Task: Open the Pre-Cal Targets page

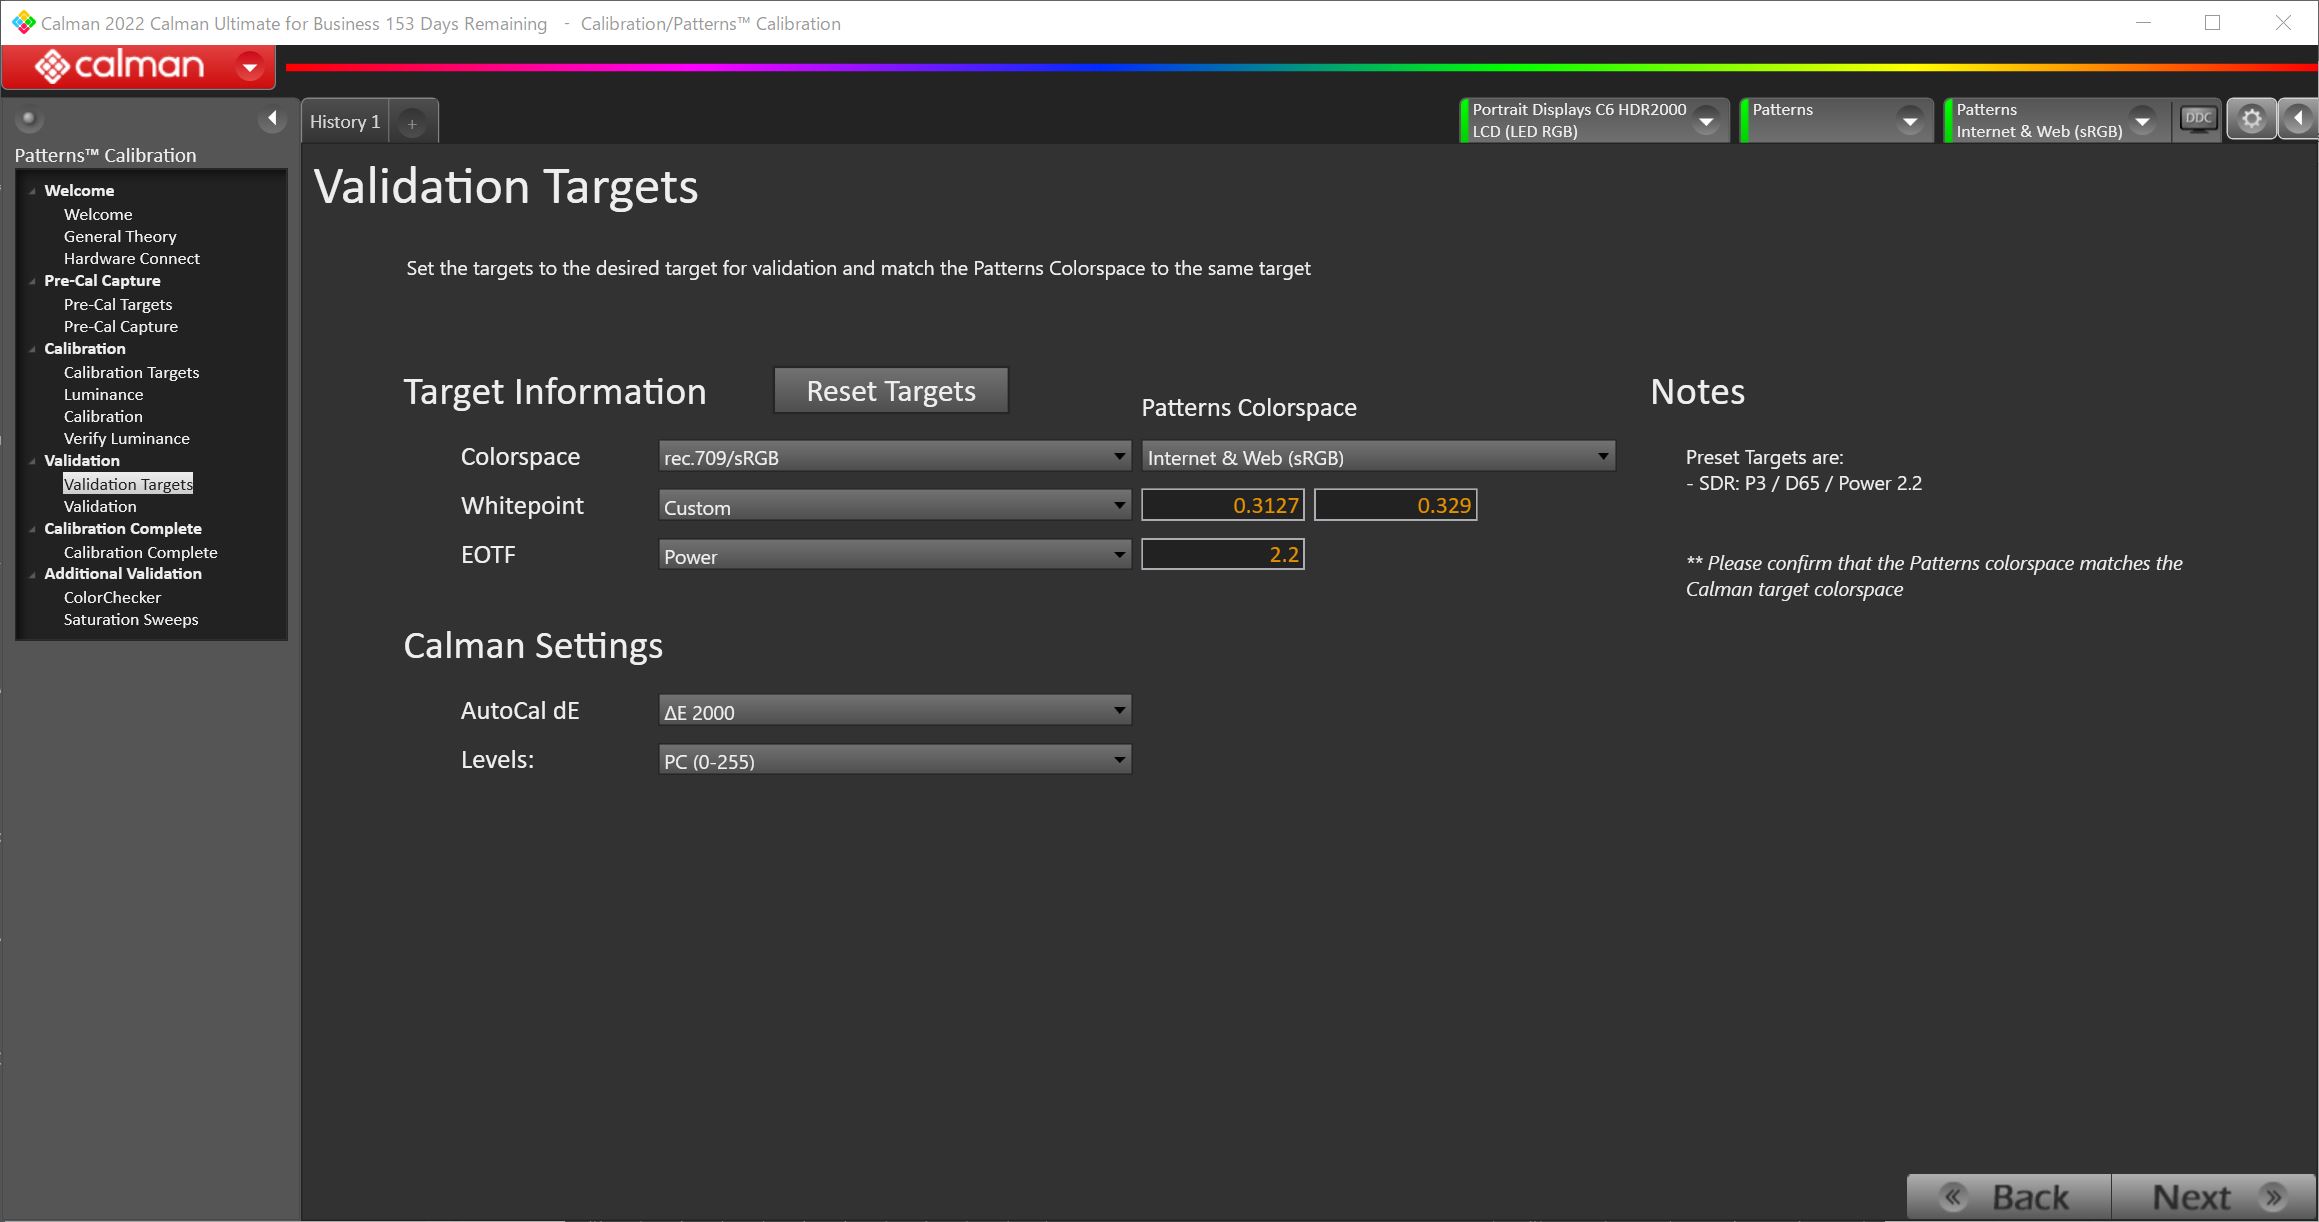Action: point(118,304)
